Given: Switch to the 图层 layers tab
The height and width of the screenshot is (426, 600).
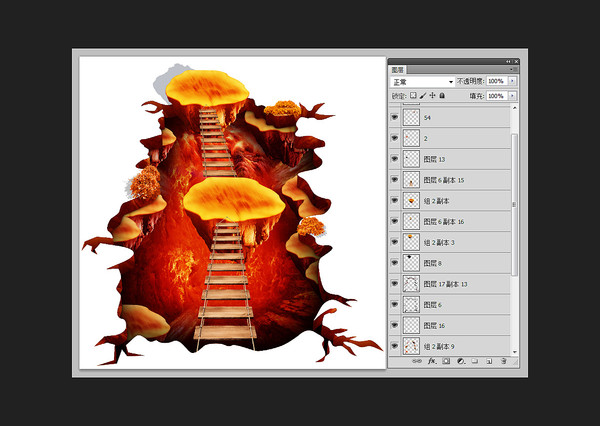Looking at the screenshot, I should click(x=398, y=70).
